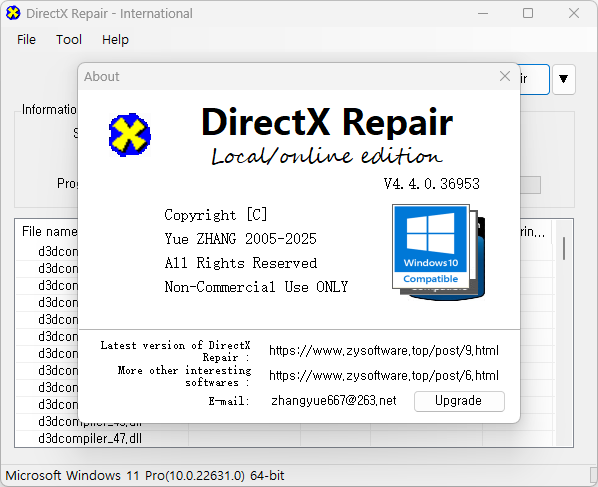The width and height of the screenshot is (598, 487).
Task: Open the latest version link post/9.html
Action: pyautogui.click(x=384, y=350)
